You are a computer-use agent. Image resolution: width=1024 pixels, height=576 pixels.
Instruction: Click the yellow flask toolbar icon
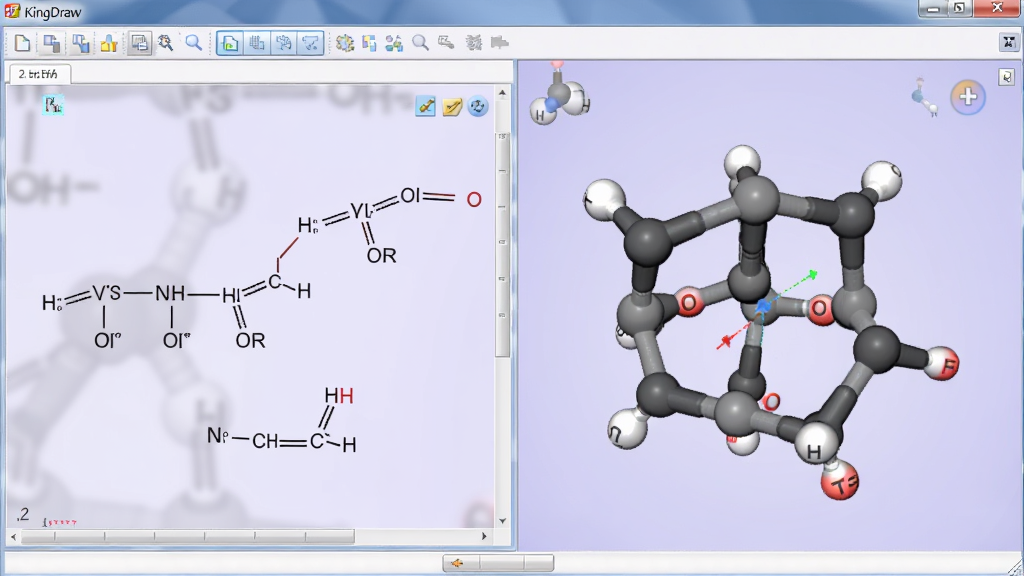(108, 43)
